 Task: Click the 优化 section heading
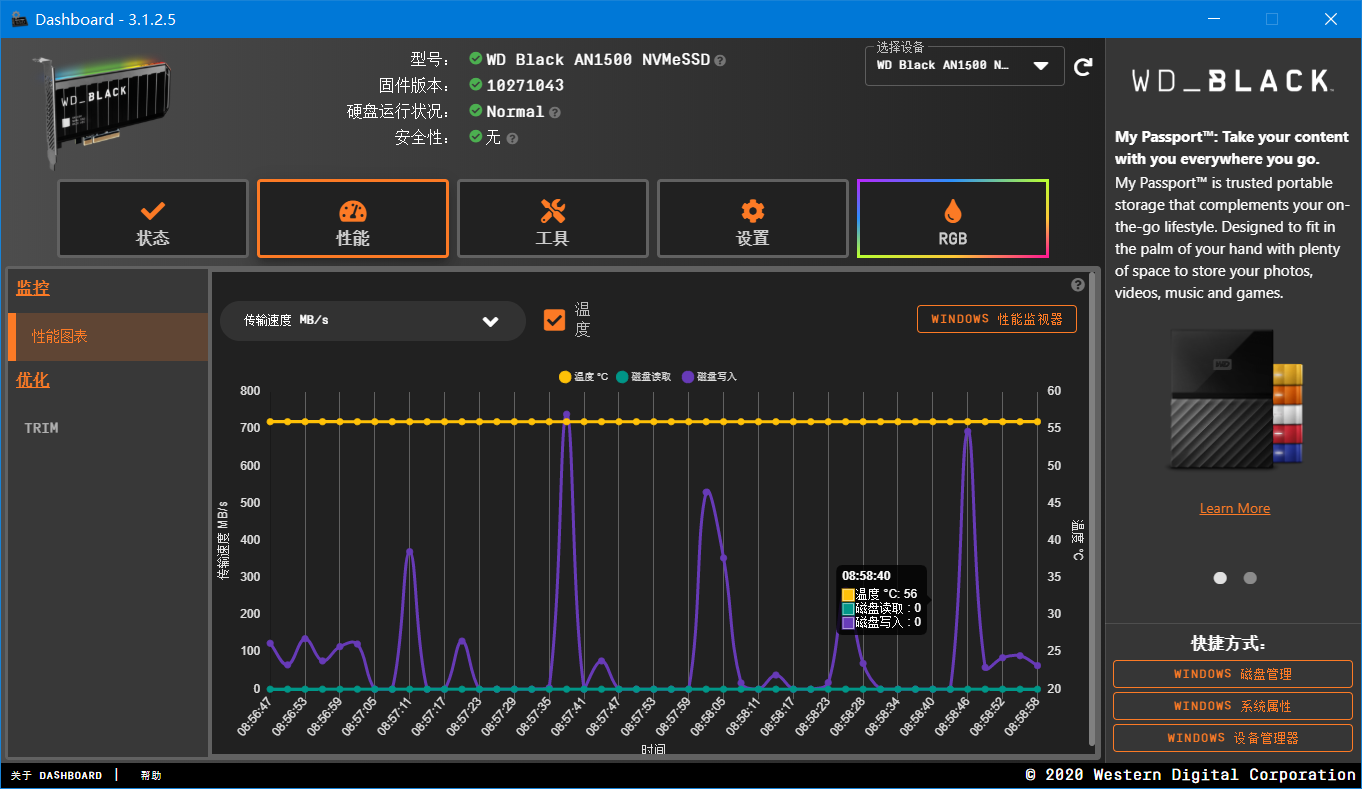[33, 380]
